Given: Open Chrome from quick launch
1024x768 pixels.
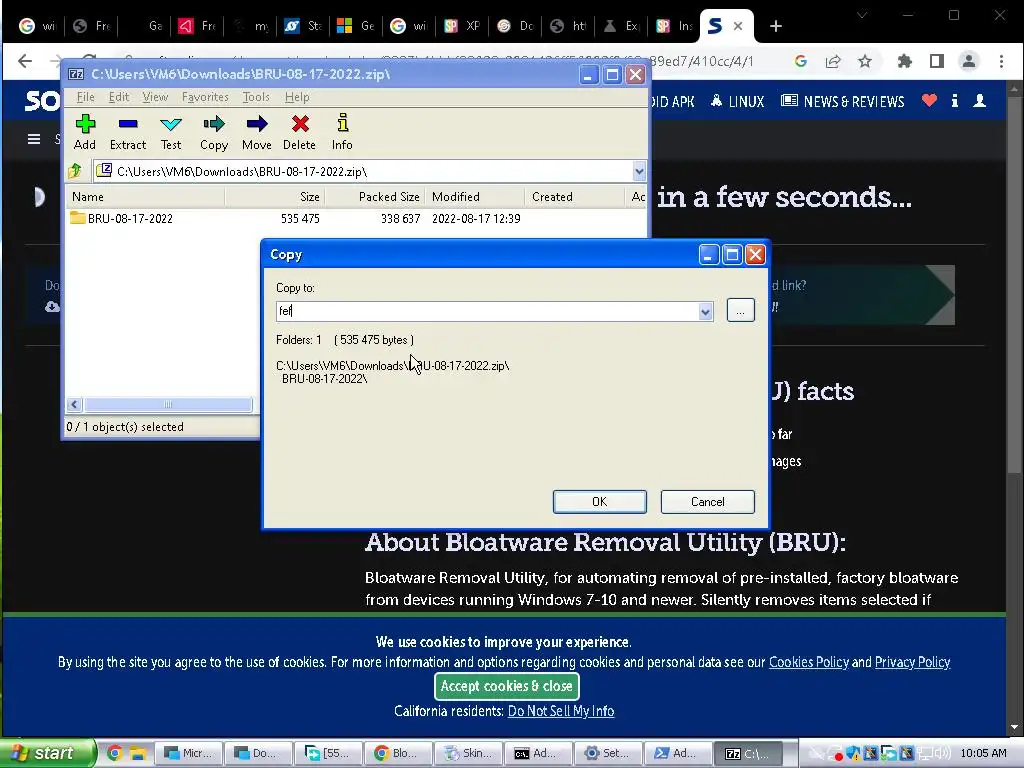Looking at the screenshot, I should 114,753.
